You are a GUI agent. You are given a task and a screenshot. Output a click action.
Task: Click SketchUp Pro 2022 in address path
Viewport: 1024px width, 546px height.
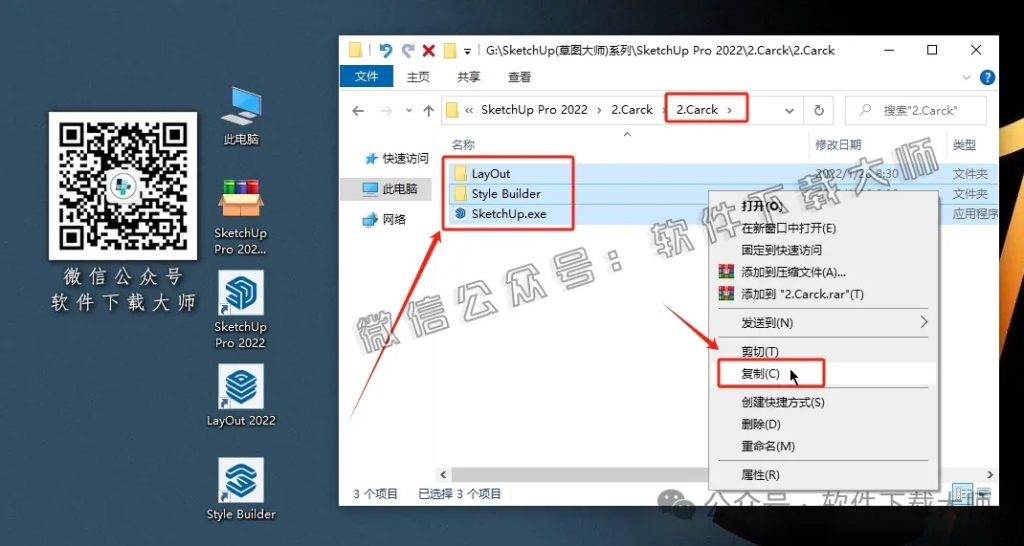point(534,110)
